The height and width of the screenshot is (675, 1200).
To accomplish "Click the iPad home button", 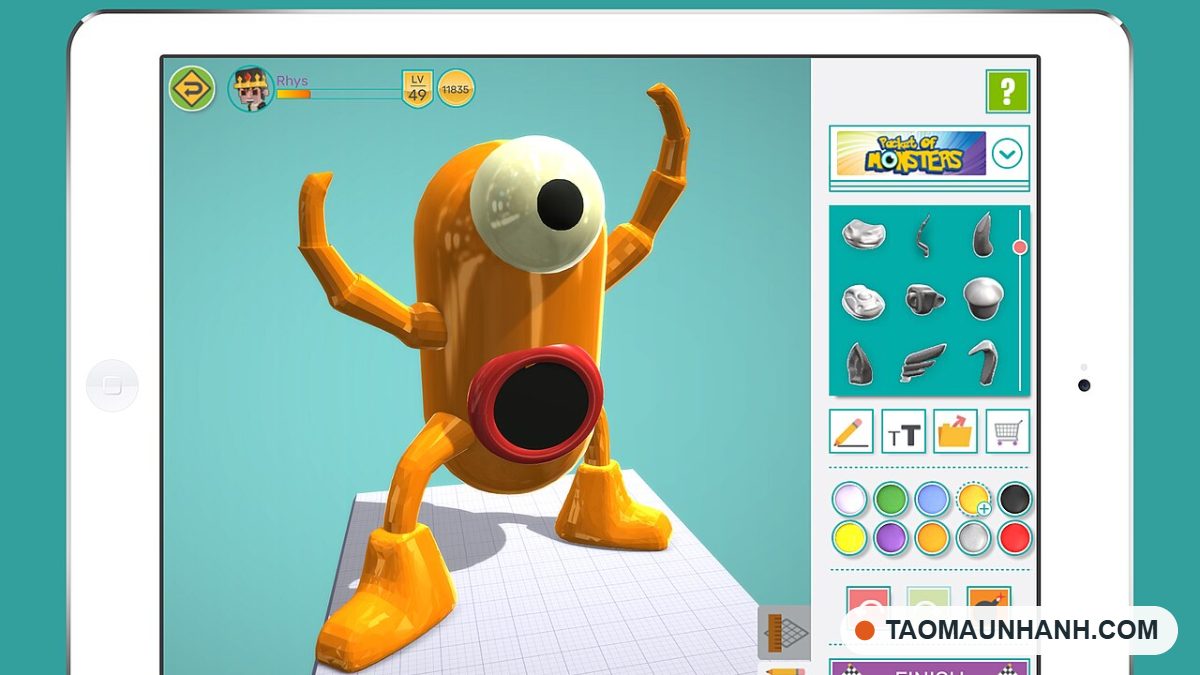I will [112, 386].
